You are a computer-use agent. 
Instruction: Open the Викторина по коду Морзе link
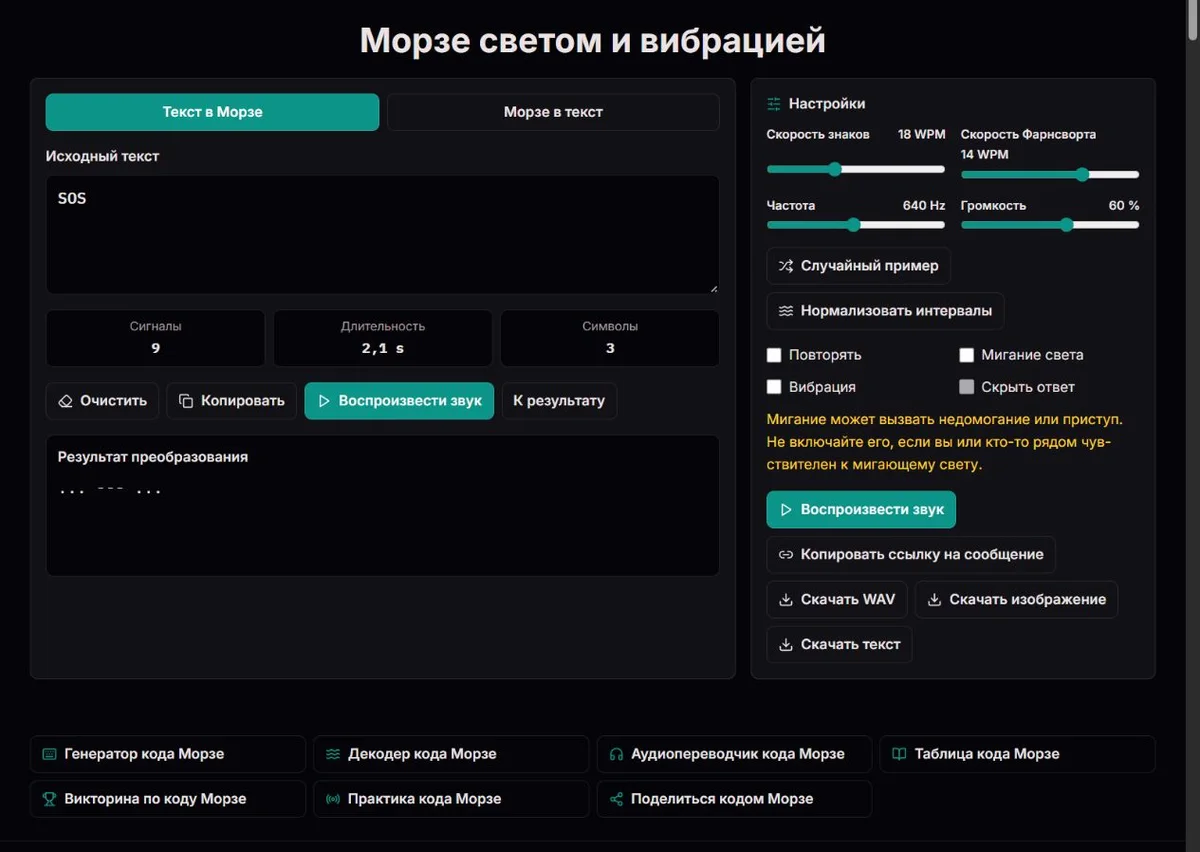(168, 799)
